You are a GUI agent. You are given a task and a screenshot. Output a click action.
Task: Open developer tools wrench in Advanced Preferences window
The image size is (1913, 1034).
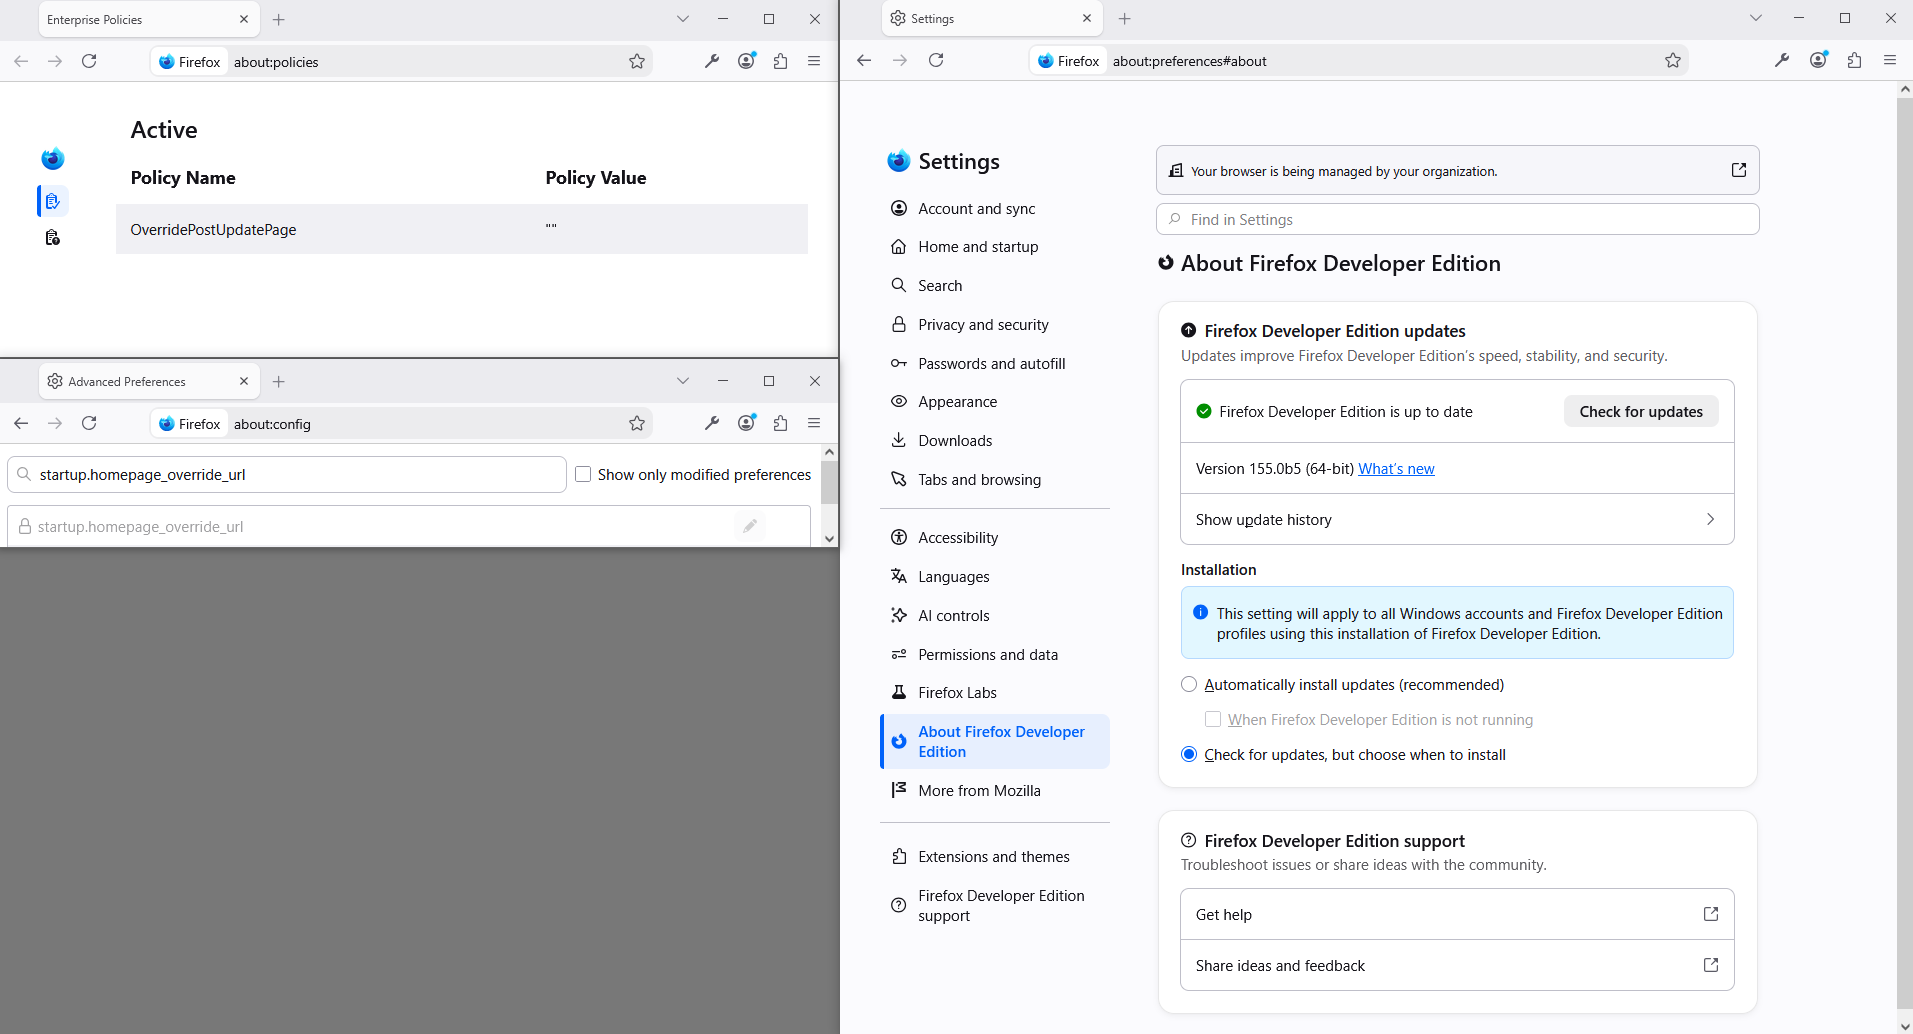(712, 423)
